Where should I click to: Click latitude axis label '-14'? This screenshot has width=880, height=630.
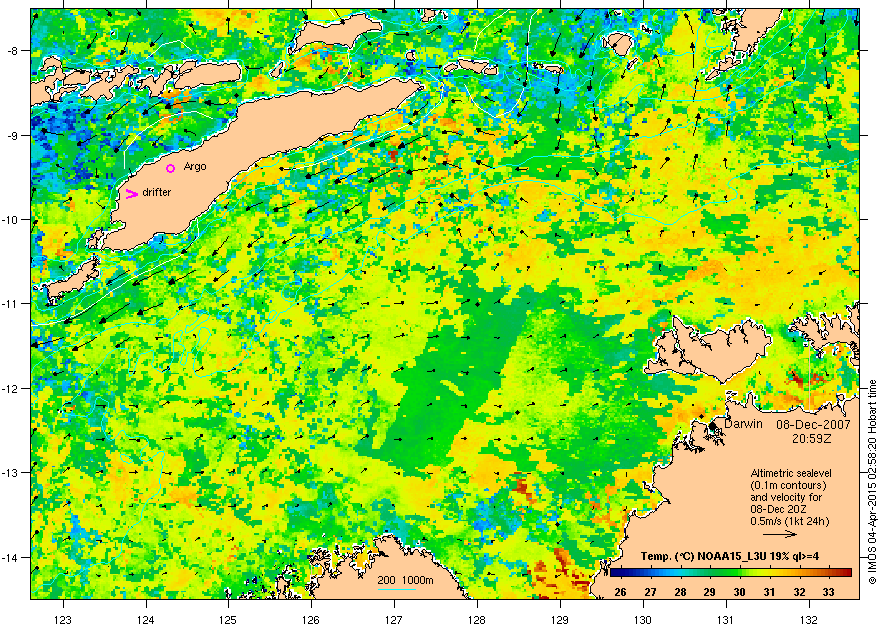pos(10,558)
